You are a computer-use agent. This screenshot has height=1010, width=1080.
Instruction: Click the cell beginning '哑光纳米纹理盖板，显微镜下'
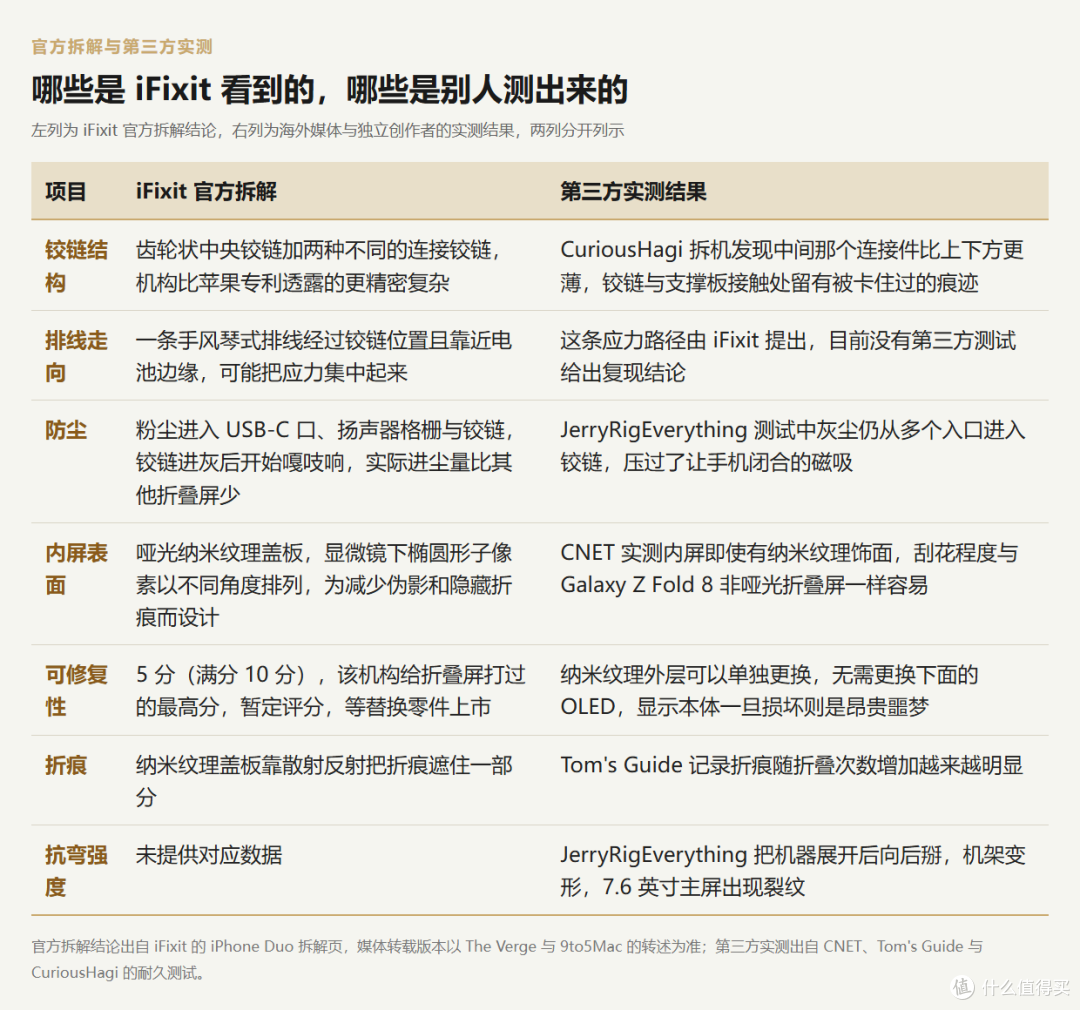pos(324,585)
